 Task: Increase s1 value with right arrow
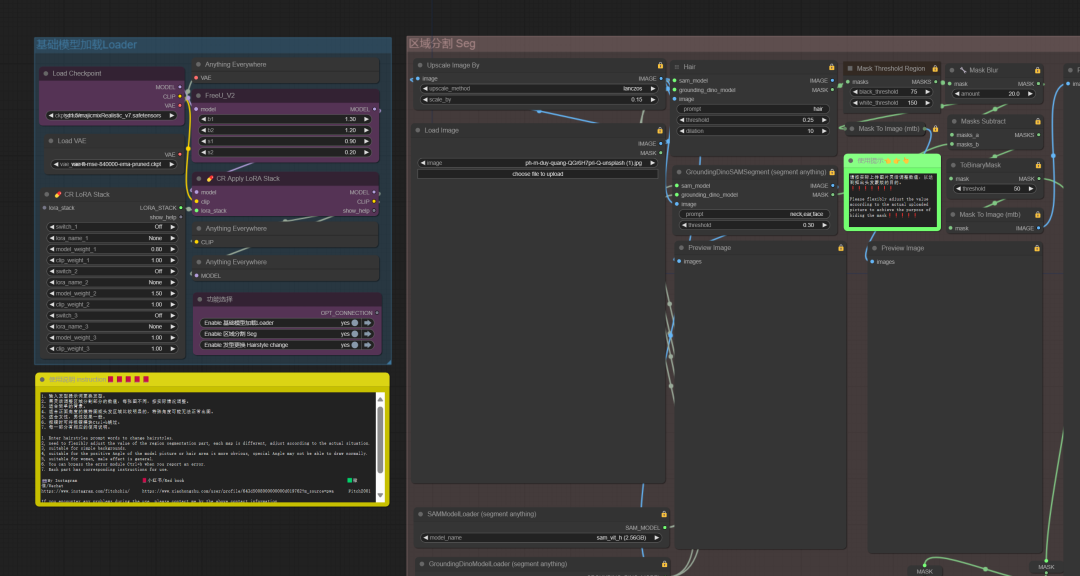click(366, 141)
